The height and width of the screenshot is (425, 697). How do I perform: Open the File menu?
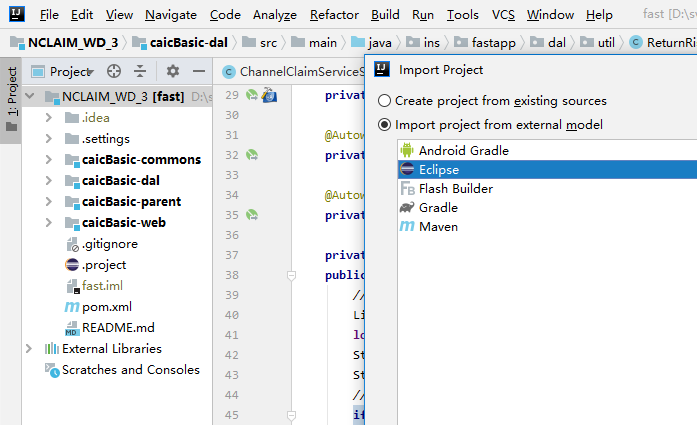tap(49, 15)
